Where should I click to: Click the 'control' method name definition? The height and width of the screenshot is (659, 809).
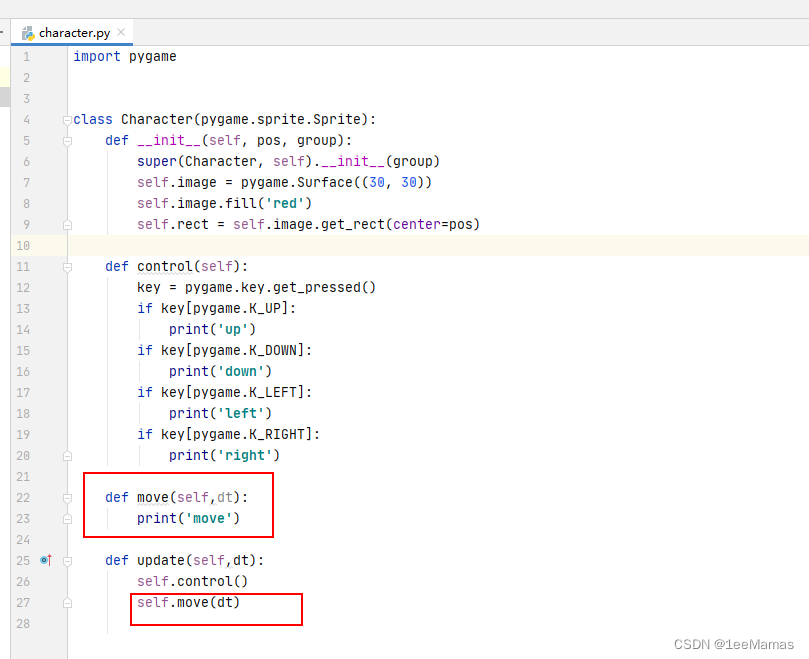165,267
